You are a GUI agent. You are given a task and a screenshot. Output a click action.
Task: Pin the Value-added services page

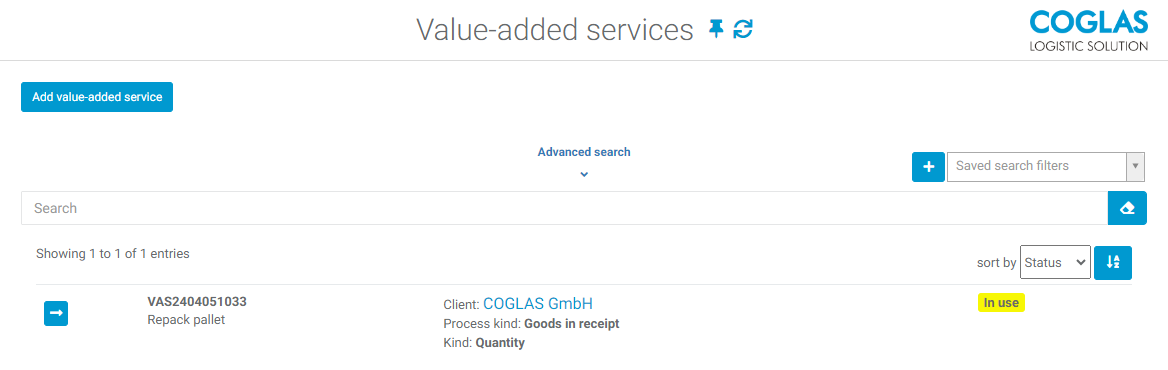tap(715, 30)
